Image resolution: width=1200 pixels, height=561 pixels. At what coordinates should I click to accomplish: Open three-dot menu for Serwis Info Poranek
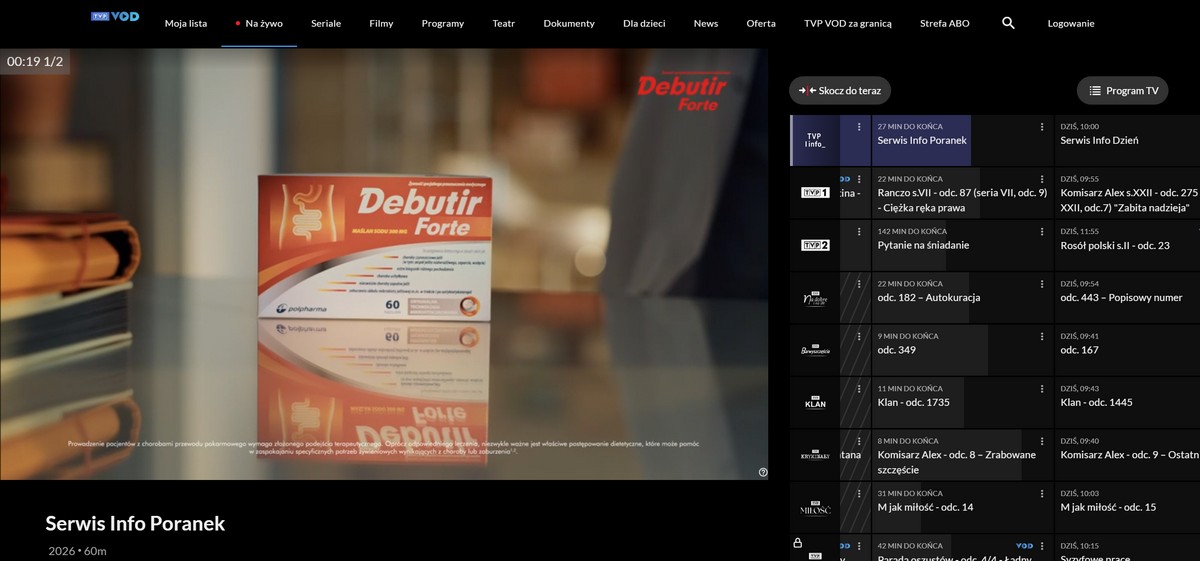(1042, 127)
